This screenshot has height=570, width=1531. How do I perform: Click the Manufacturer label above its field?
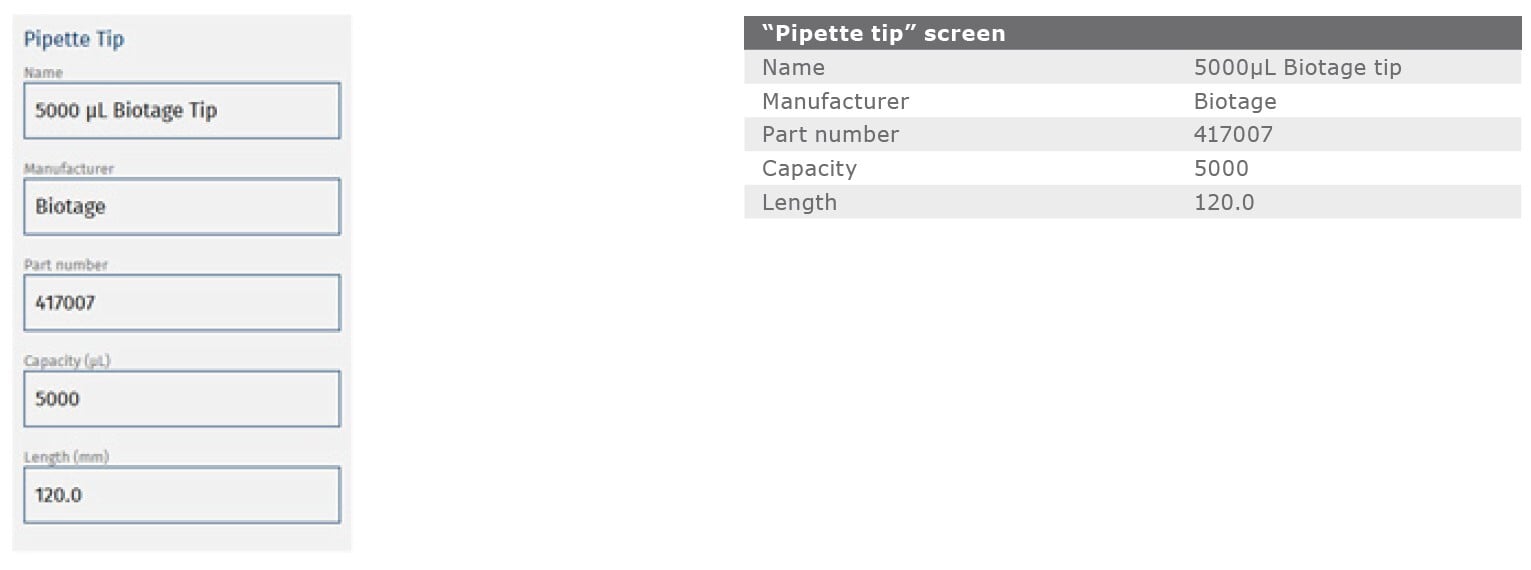(x=68, y=169)
